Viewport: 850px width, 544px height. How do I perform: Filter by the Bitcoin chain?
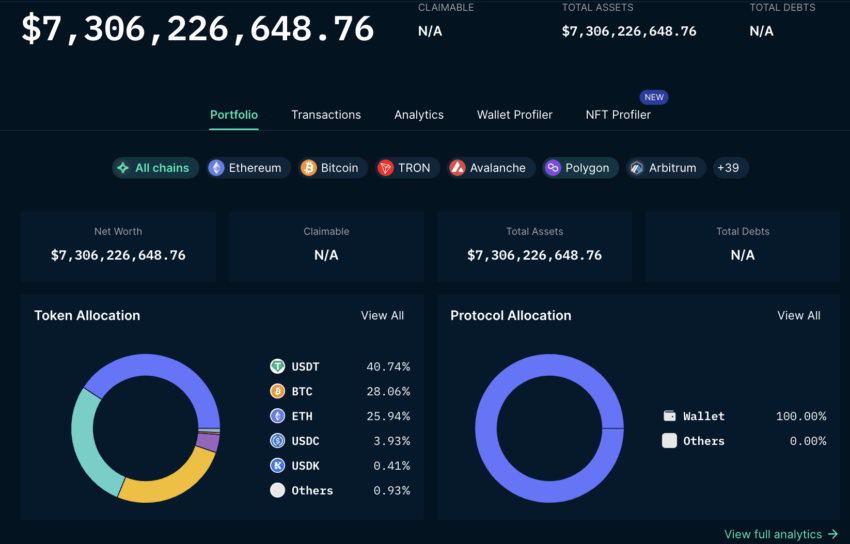[330, 168]
